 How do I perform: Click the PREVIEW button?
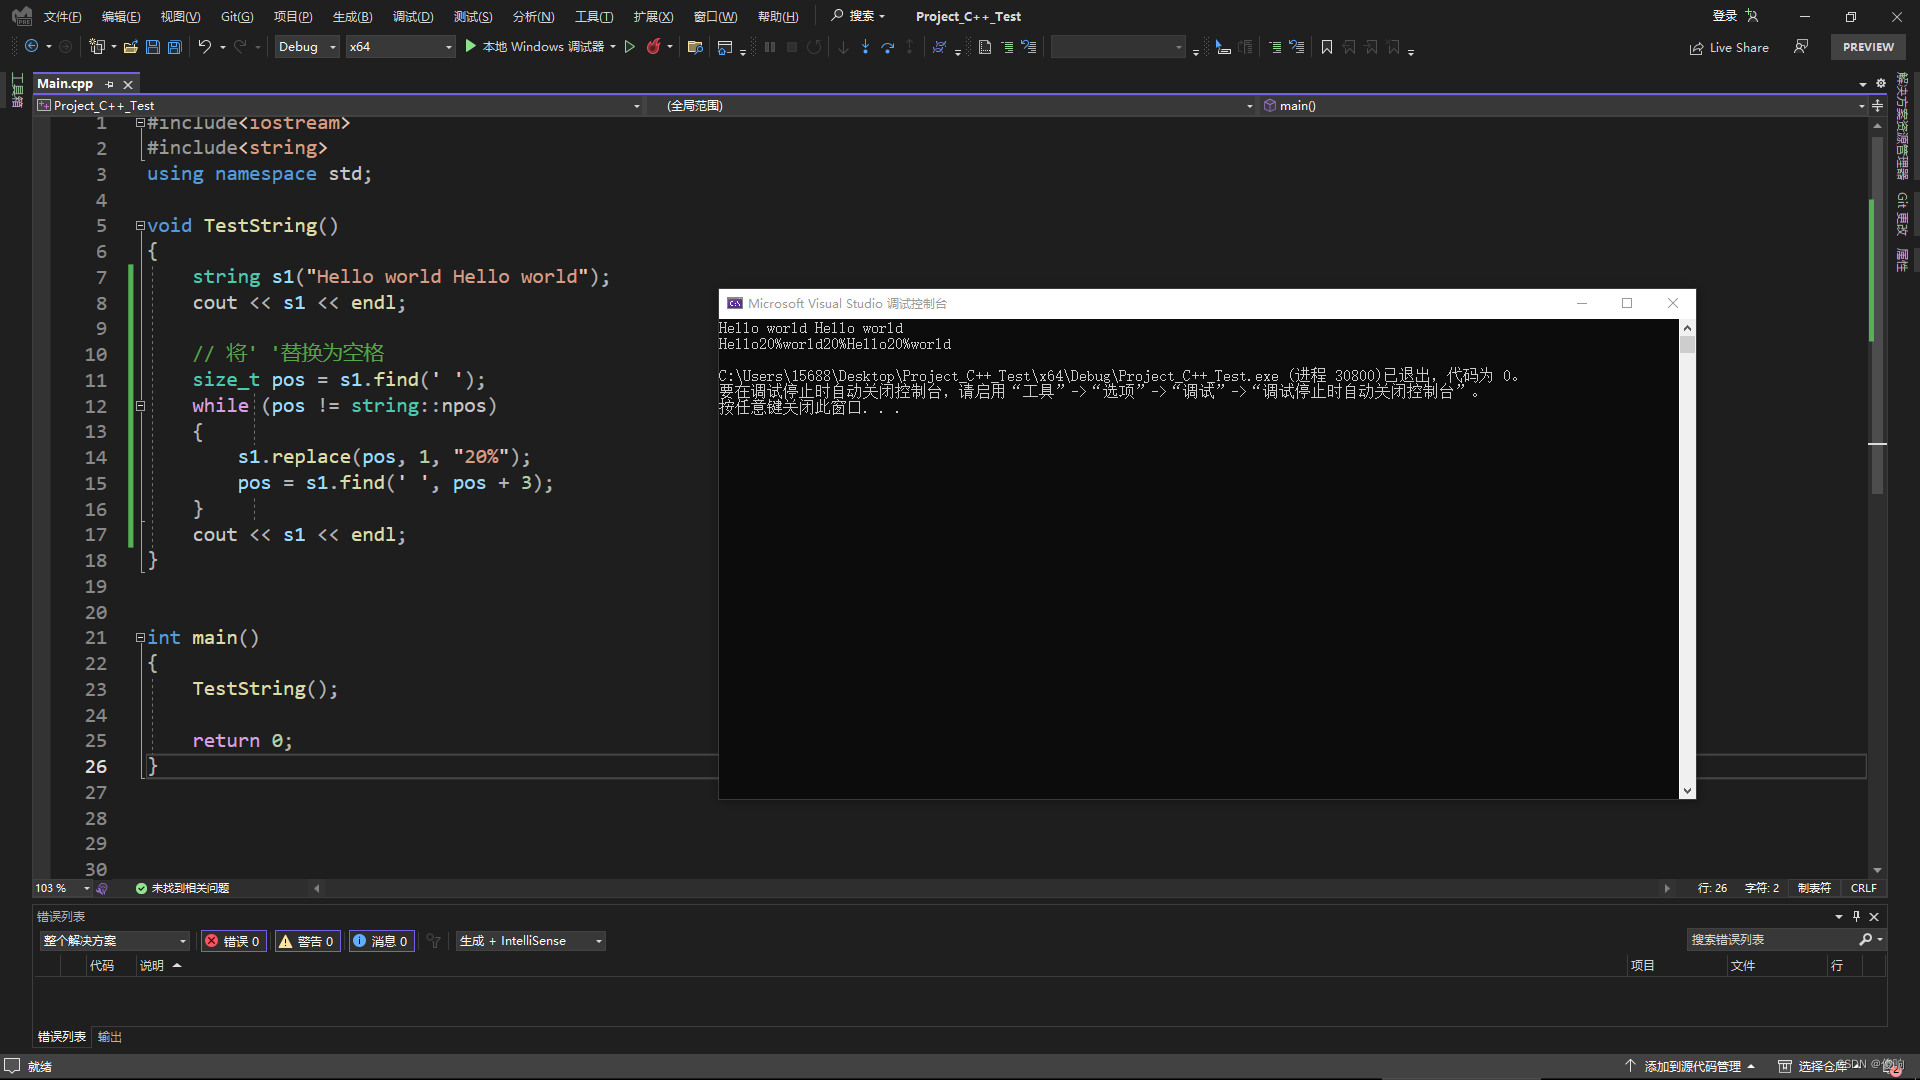1868,47
